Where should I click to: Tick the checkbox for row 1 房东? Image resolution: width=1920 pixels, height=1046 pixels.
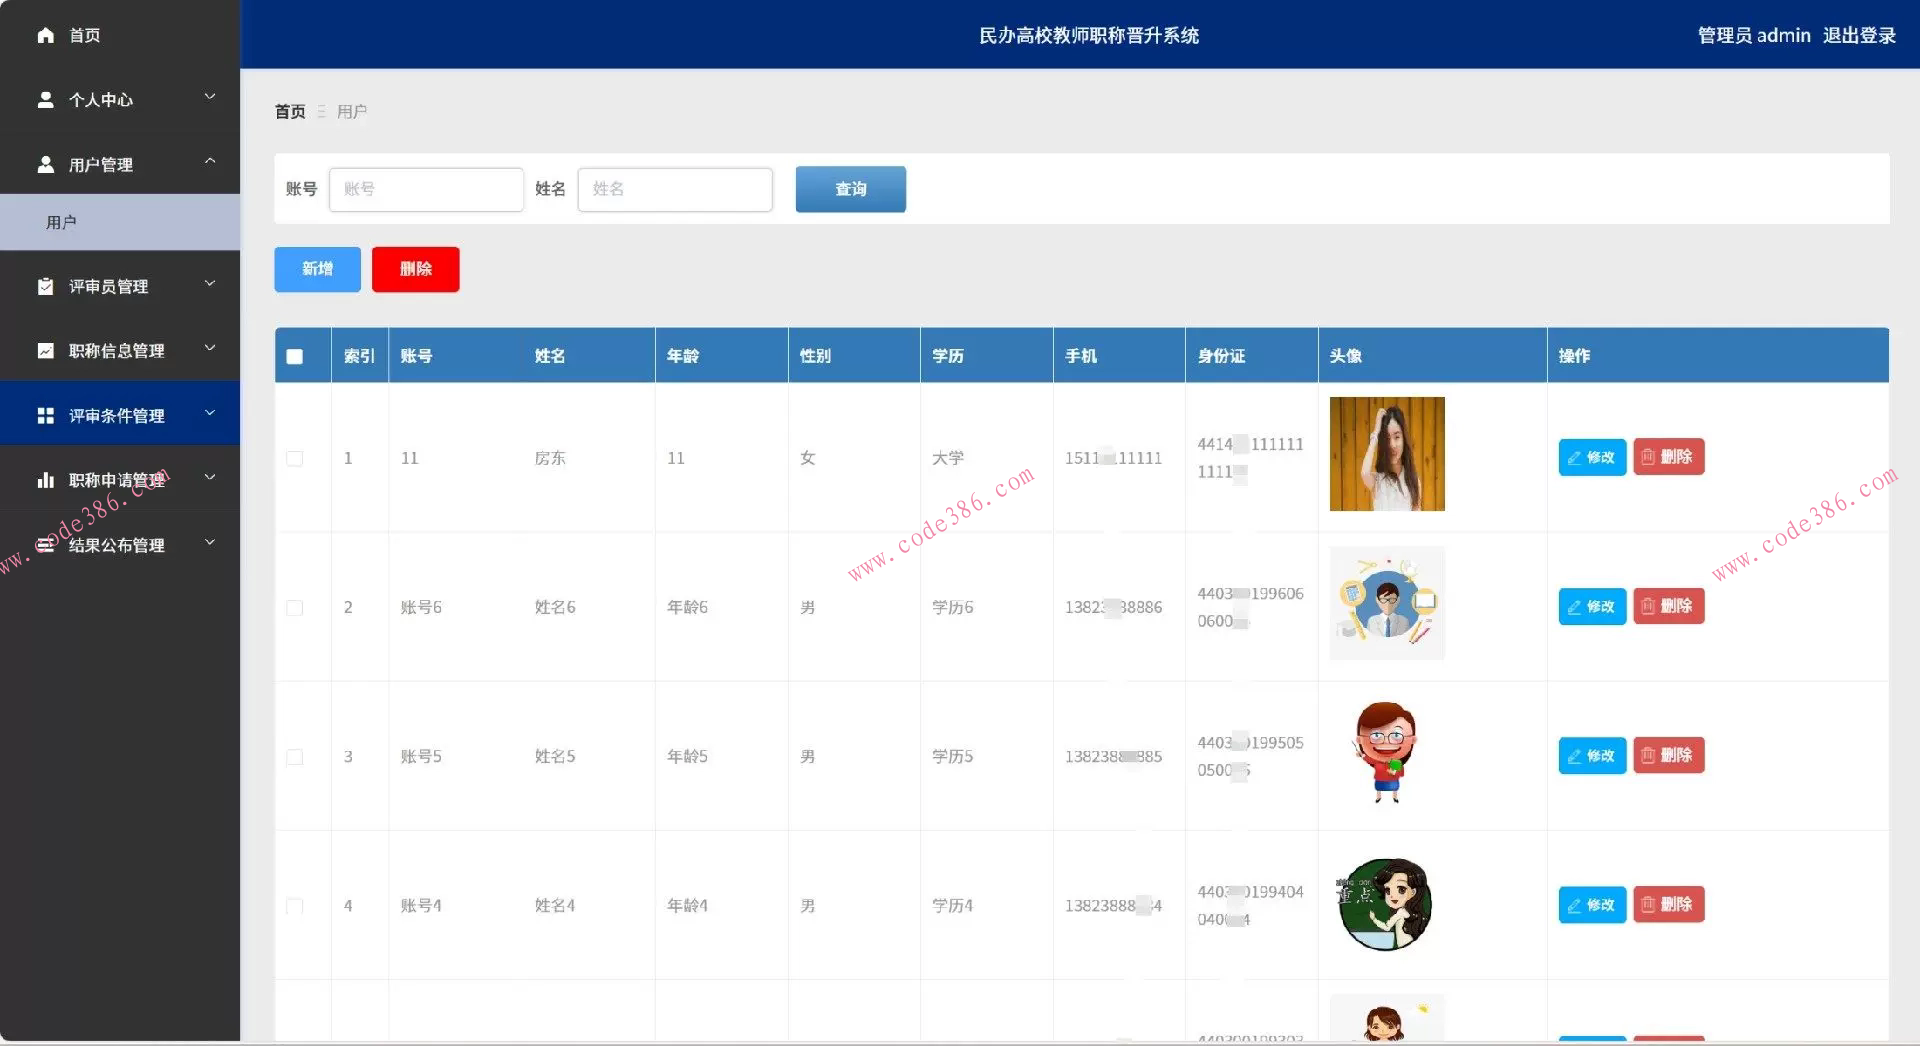(x=294, y=458)
